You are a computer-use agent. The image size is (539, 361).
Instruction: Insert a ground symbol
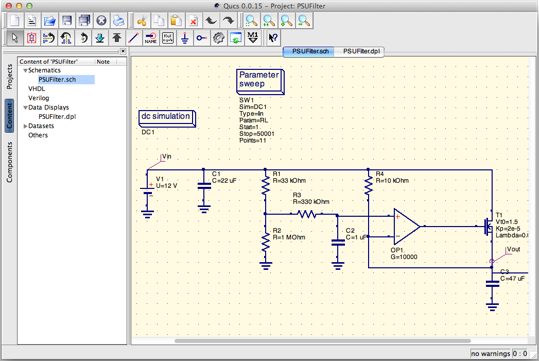[x=185, y=37]
